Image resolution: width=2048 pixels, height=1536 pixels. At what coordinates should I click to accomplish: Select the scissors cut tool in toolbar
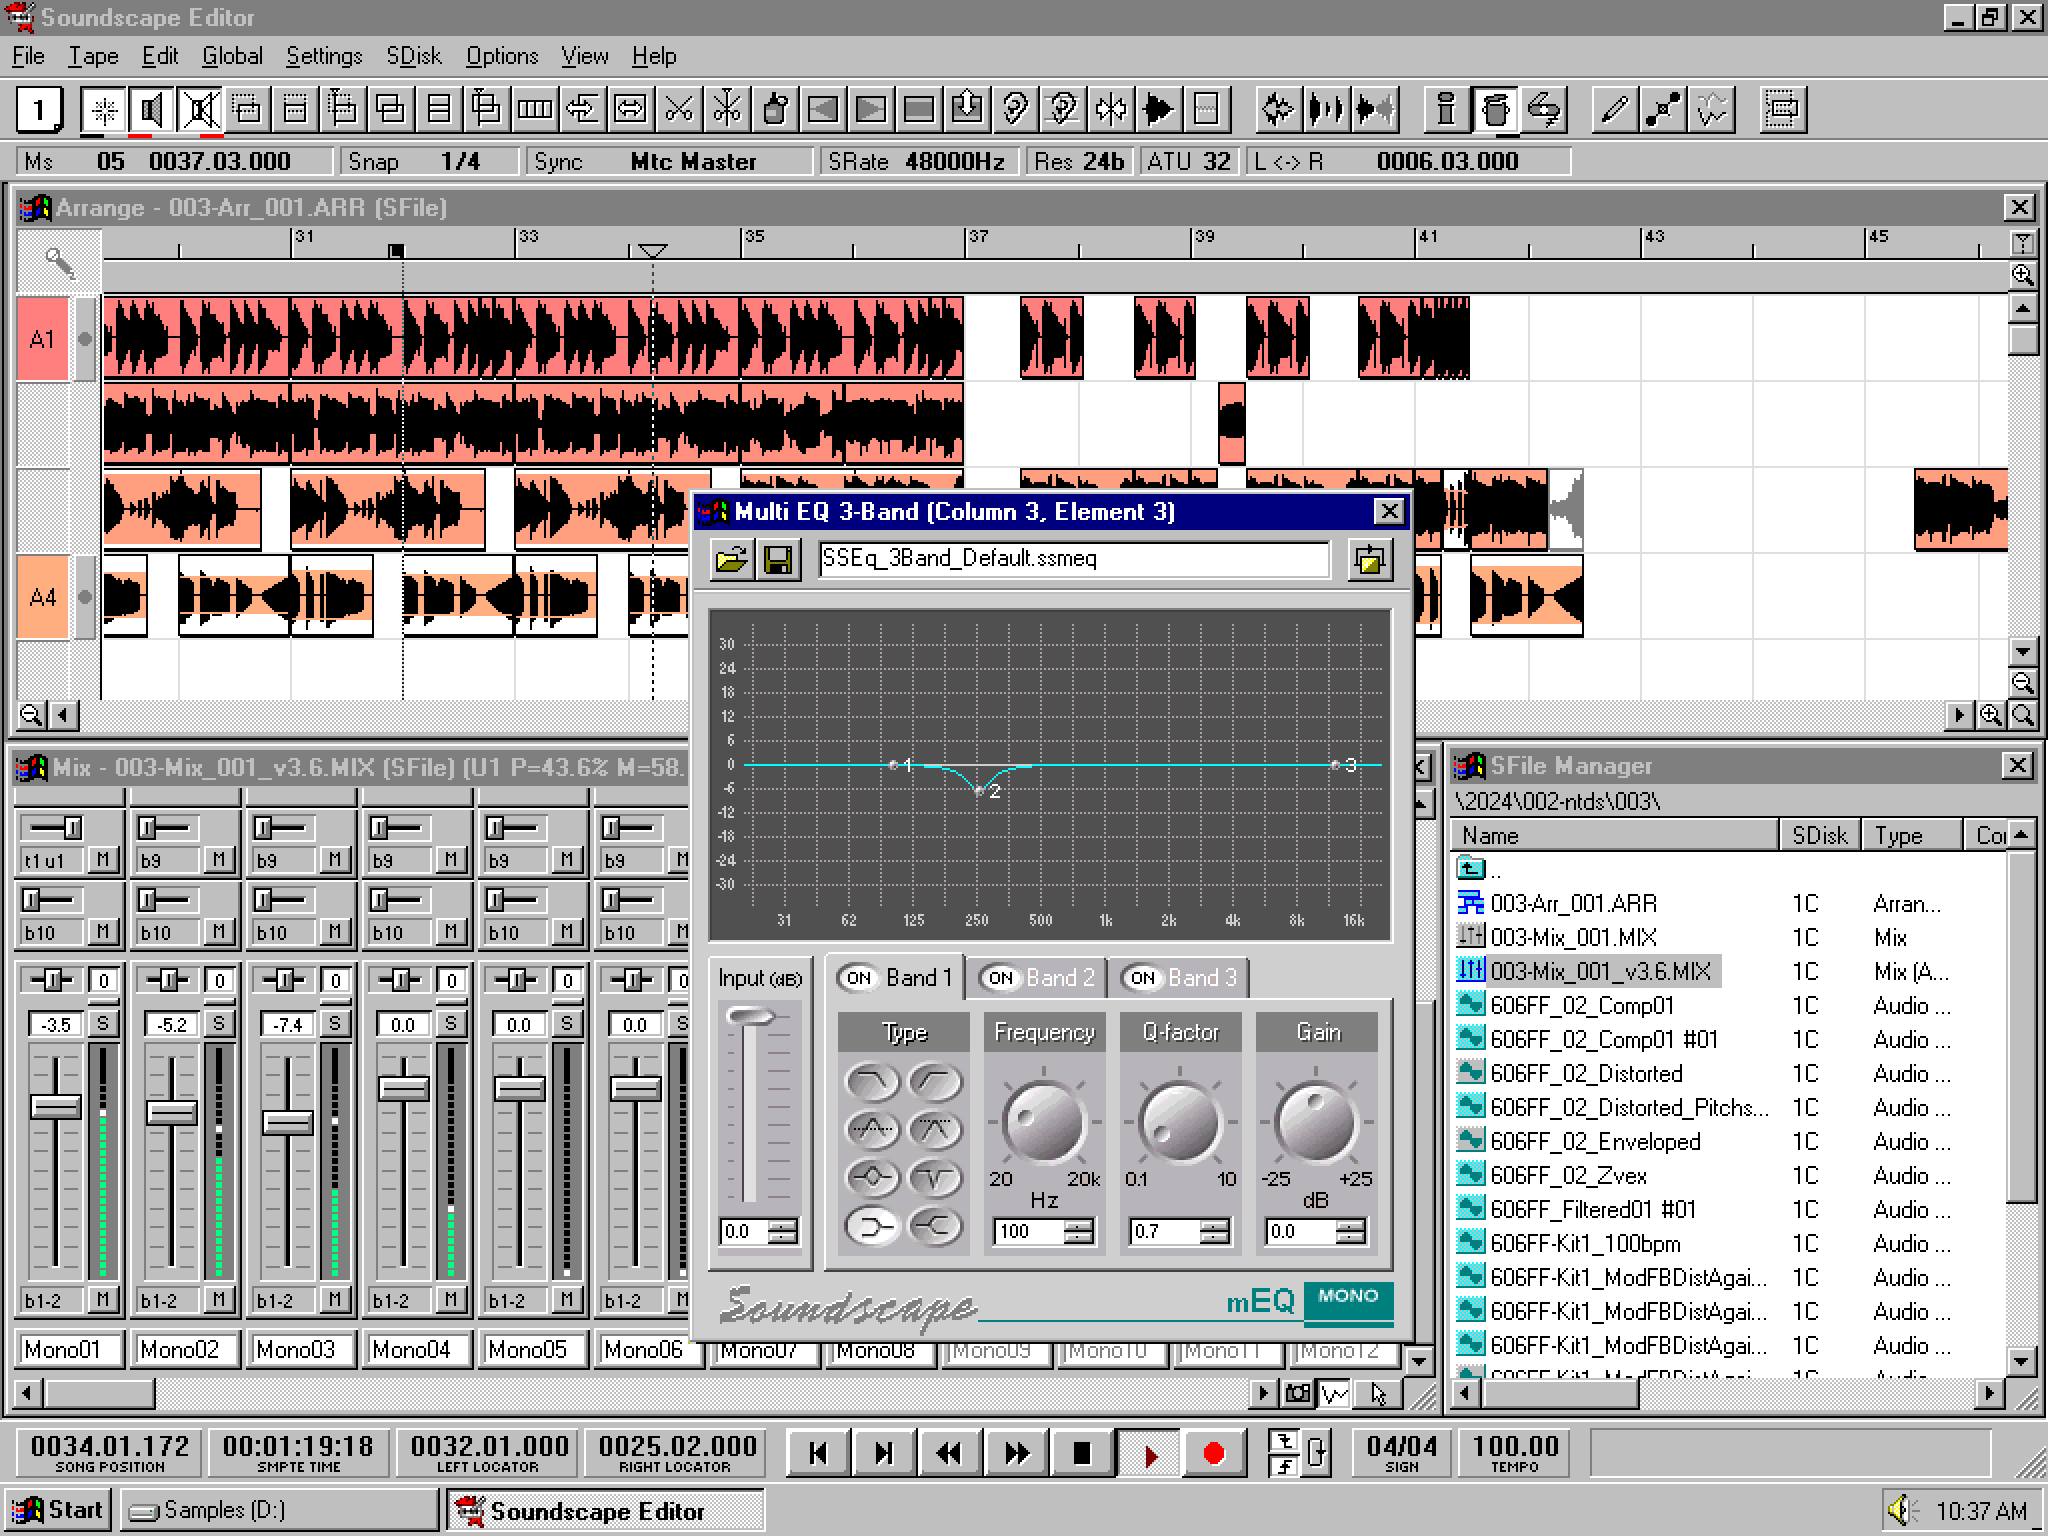click(678, 109)
